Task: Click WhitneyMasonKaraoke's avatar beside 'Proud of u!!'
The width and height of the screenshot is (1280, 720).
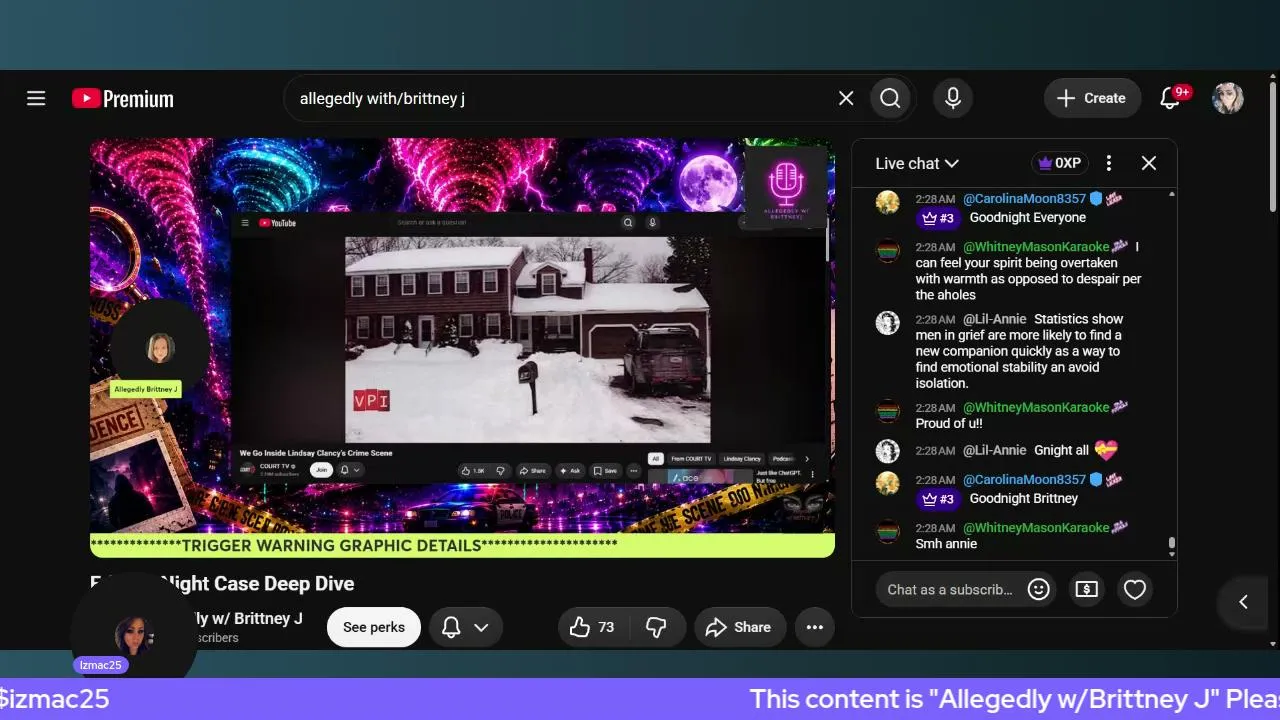Action: coord(887,410)
